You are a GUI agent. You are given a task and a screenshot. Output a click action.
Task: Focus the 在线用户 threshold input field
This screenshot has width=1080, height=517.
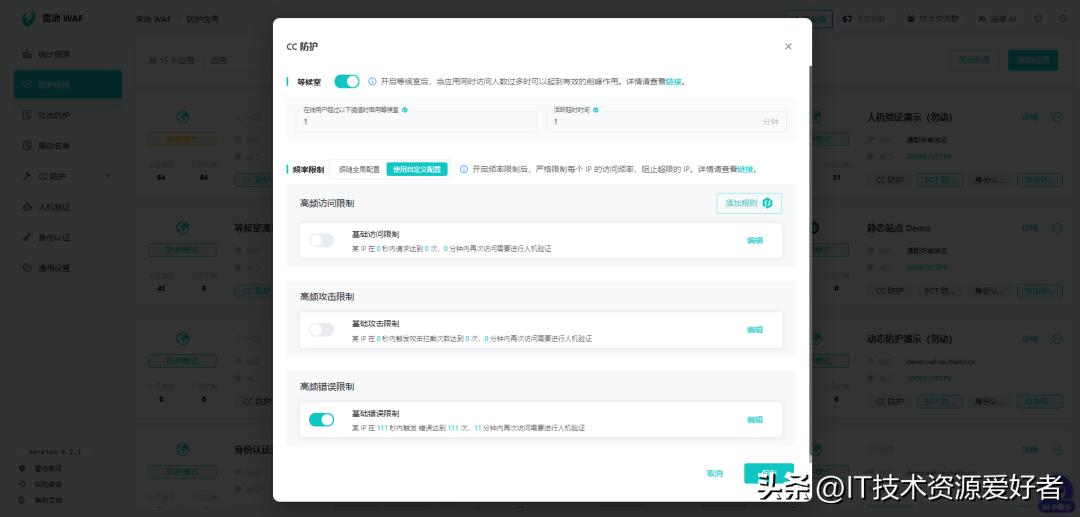tap(416, 122)
